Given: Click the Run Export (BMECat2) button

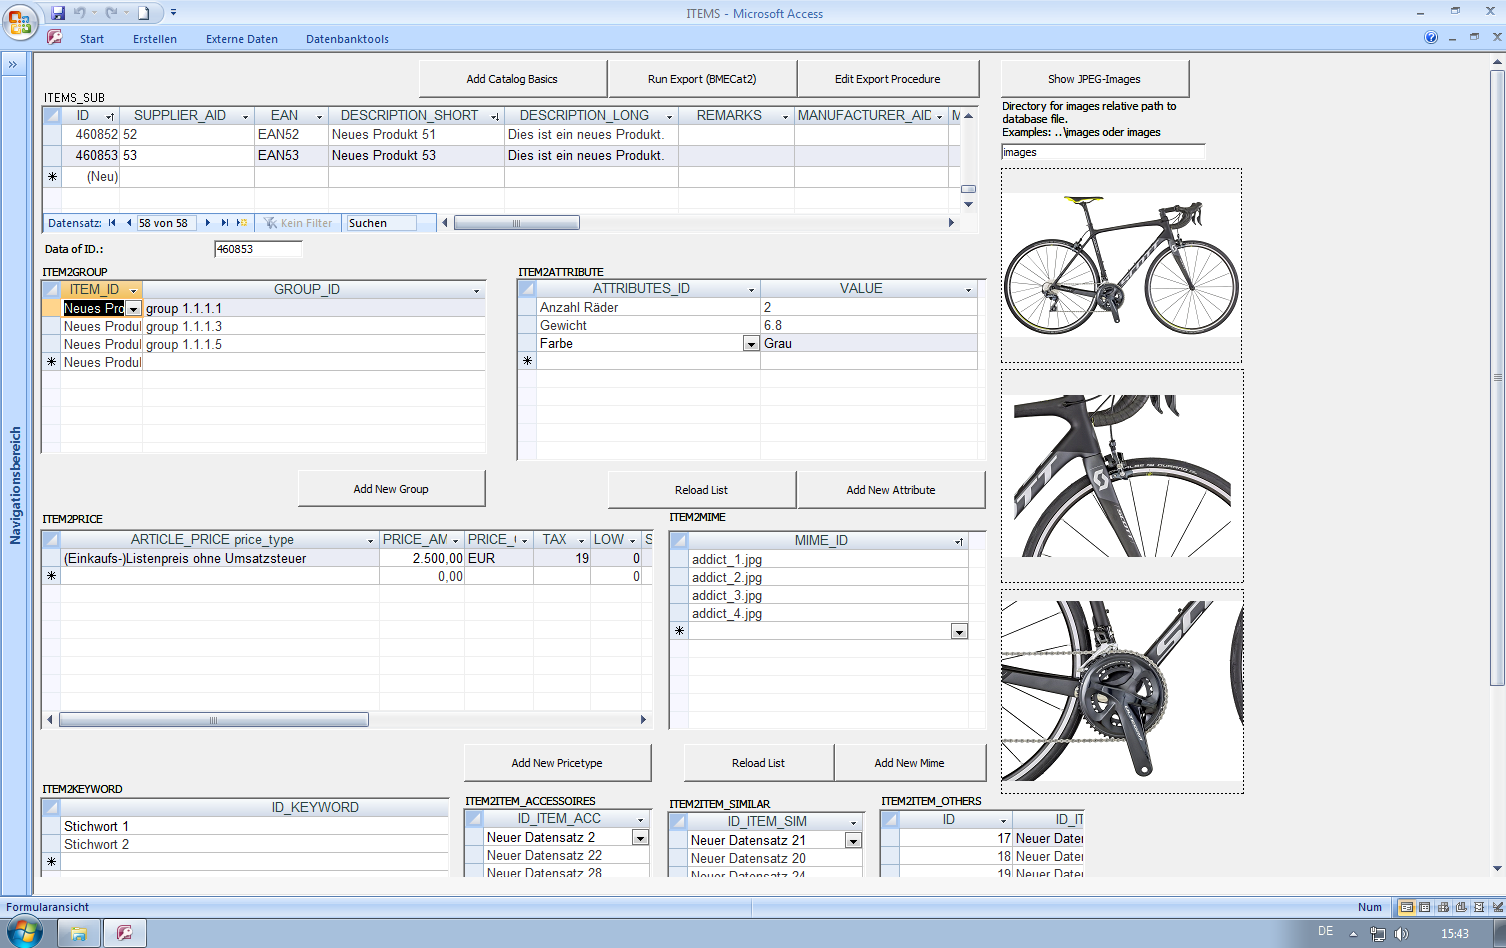Looking at the screenshot, I should [702, 79].
